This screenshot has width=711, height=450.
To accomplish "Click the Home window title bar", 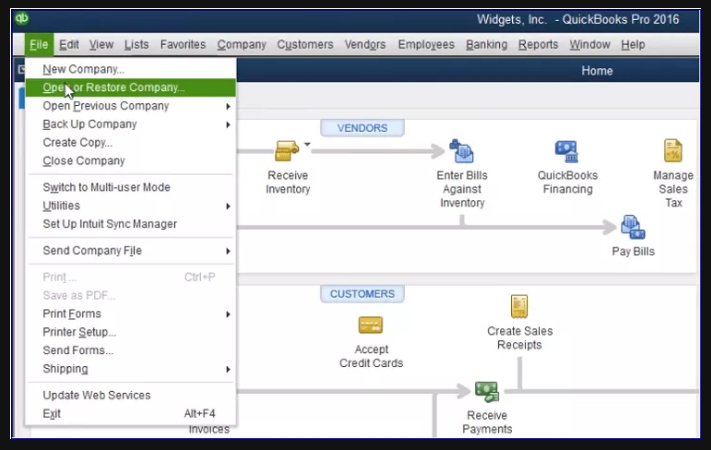I will click(x=468, y=71).
